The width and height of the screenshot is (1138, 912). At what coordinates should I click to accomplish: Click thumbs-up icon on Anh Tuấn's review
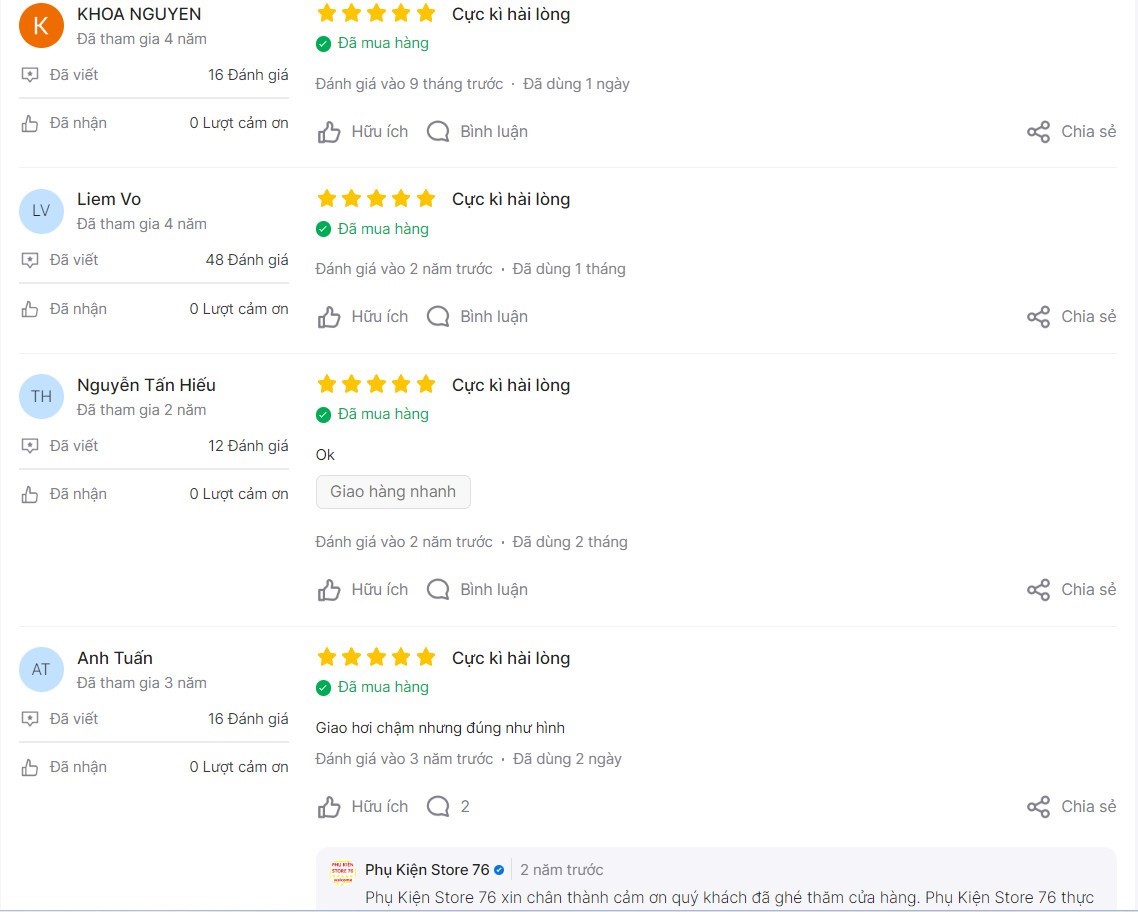coord(329,807)
